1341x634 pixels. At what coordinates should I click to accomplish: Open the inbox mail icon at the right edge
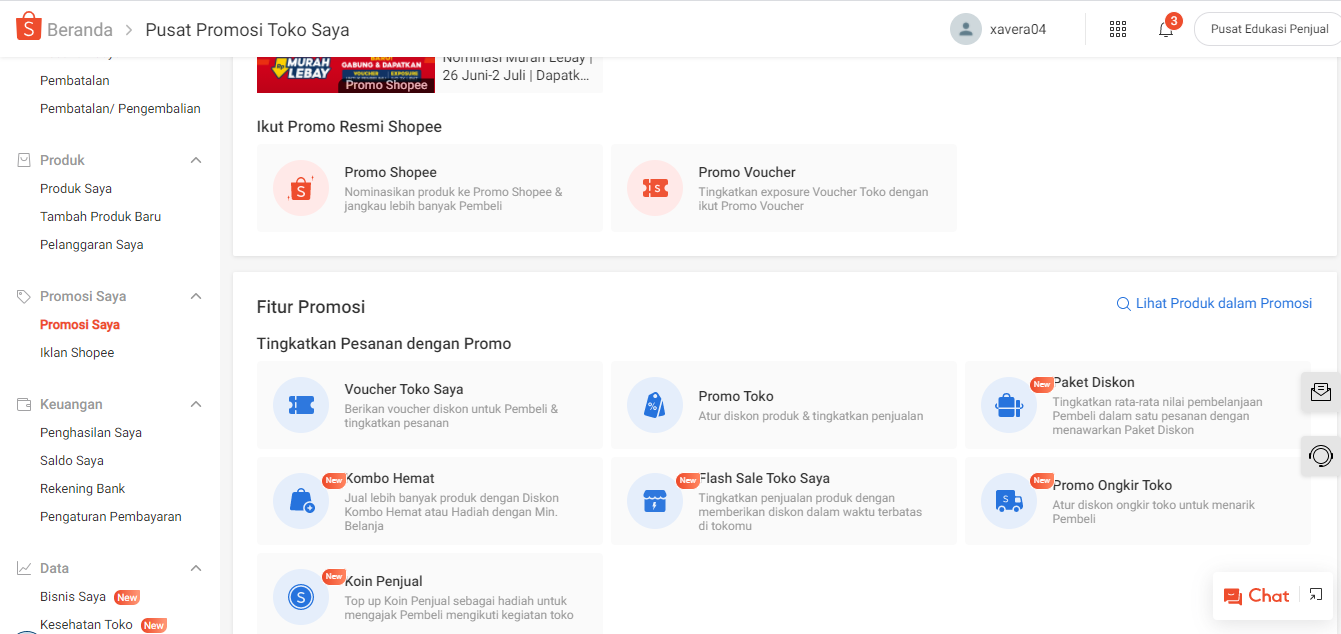click(1321, 392)
